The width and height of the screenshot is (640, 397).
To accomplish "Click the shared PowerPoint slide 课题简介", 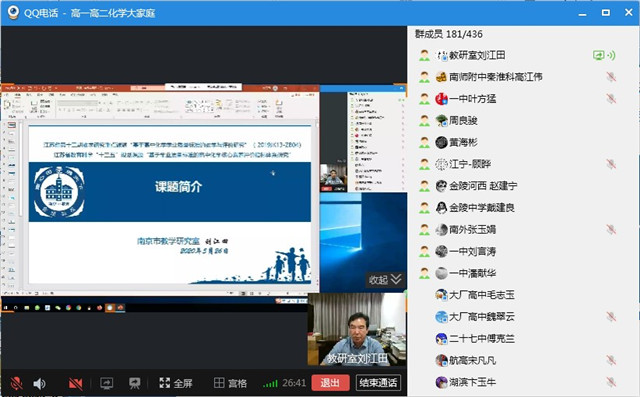I will click(170, 204).
